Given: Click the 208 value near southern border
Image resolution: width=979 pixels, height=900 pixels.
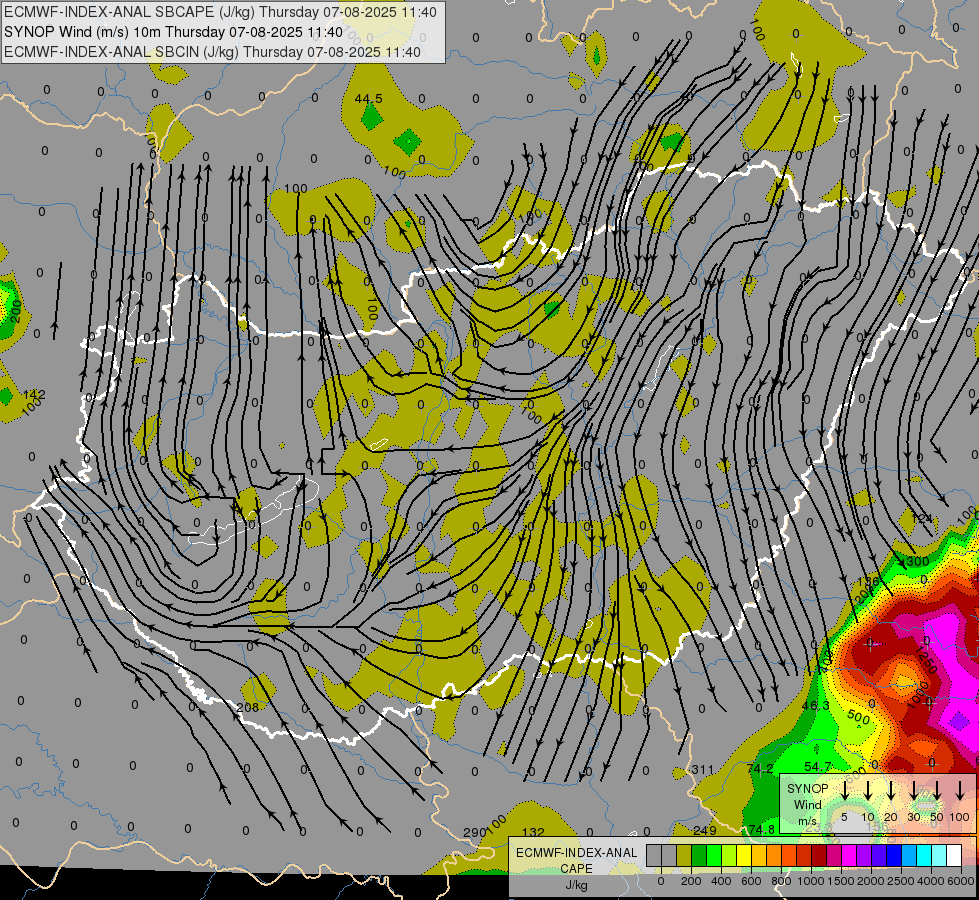Looking at the screenshot, I should [248, 707].
